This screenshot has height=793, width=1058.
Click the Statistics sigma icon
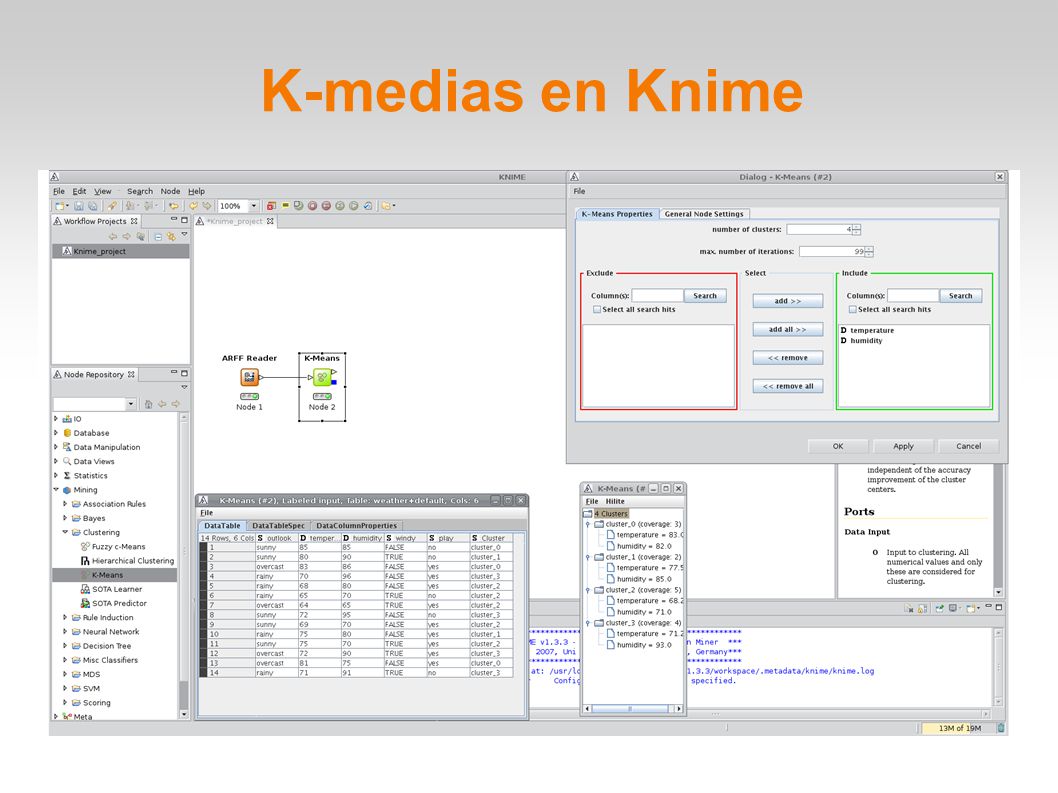tap(67, 475)
